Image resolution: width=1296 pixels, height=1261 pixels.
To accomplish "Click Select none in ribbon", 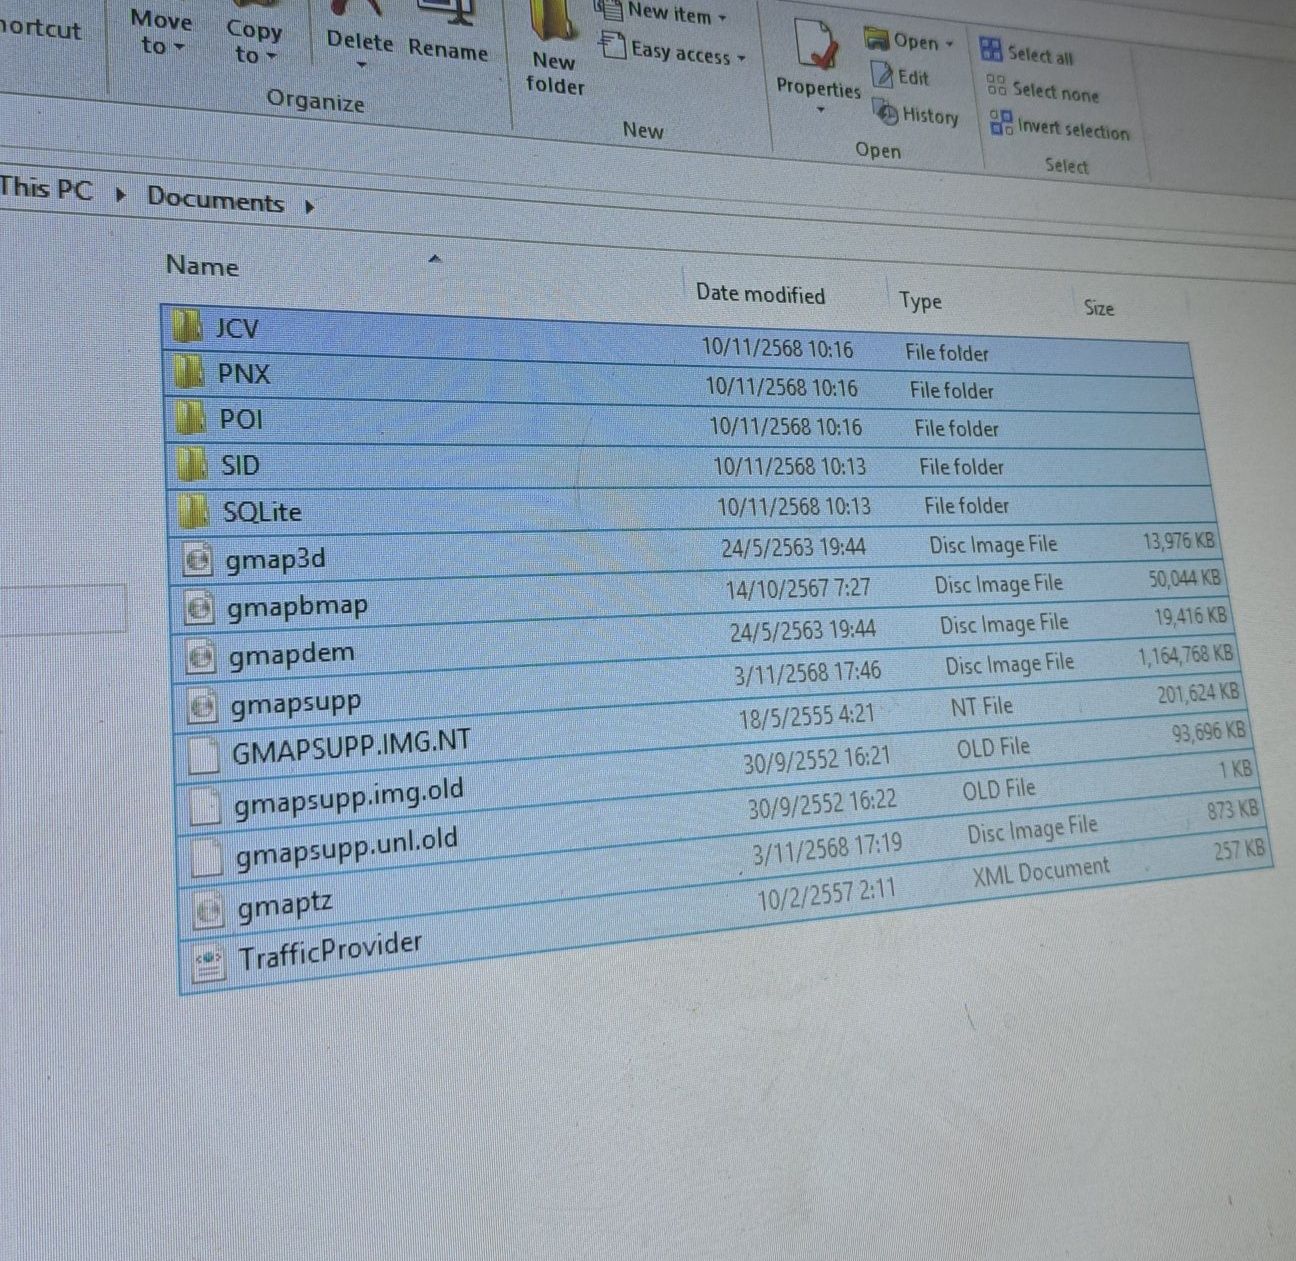I will [x=1042, y=90].
